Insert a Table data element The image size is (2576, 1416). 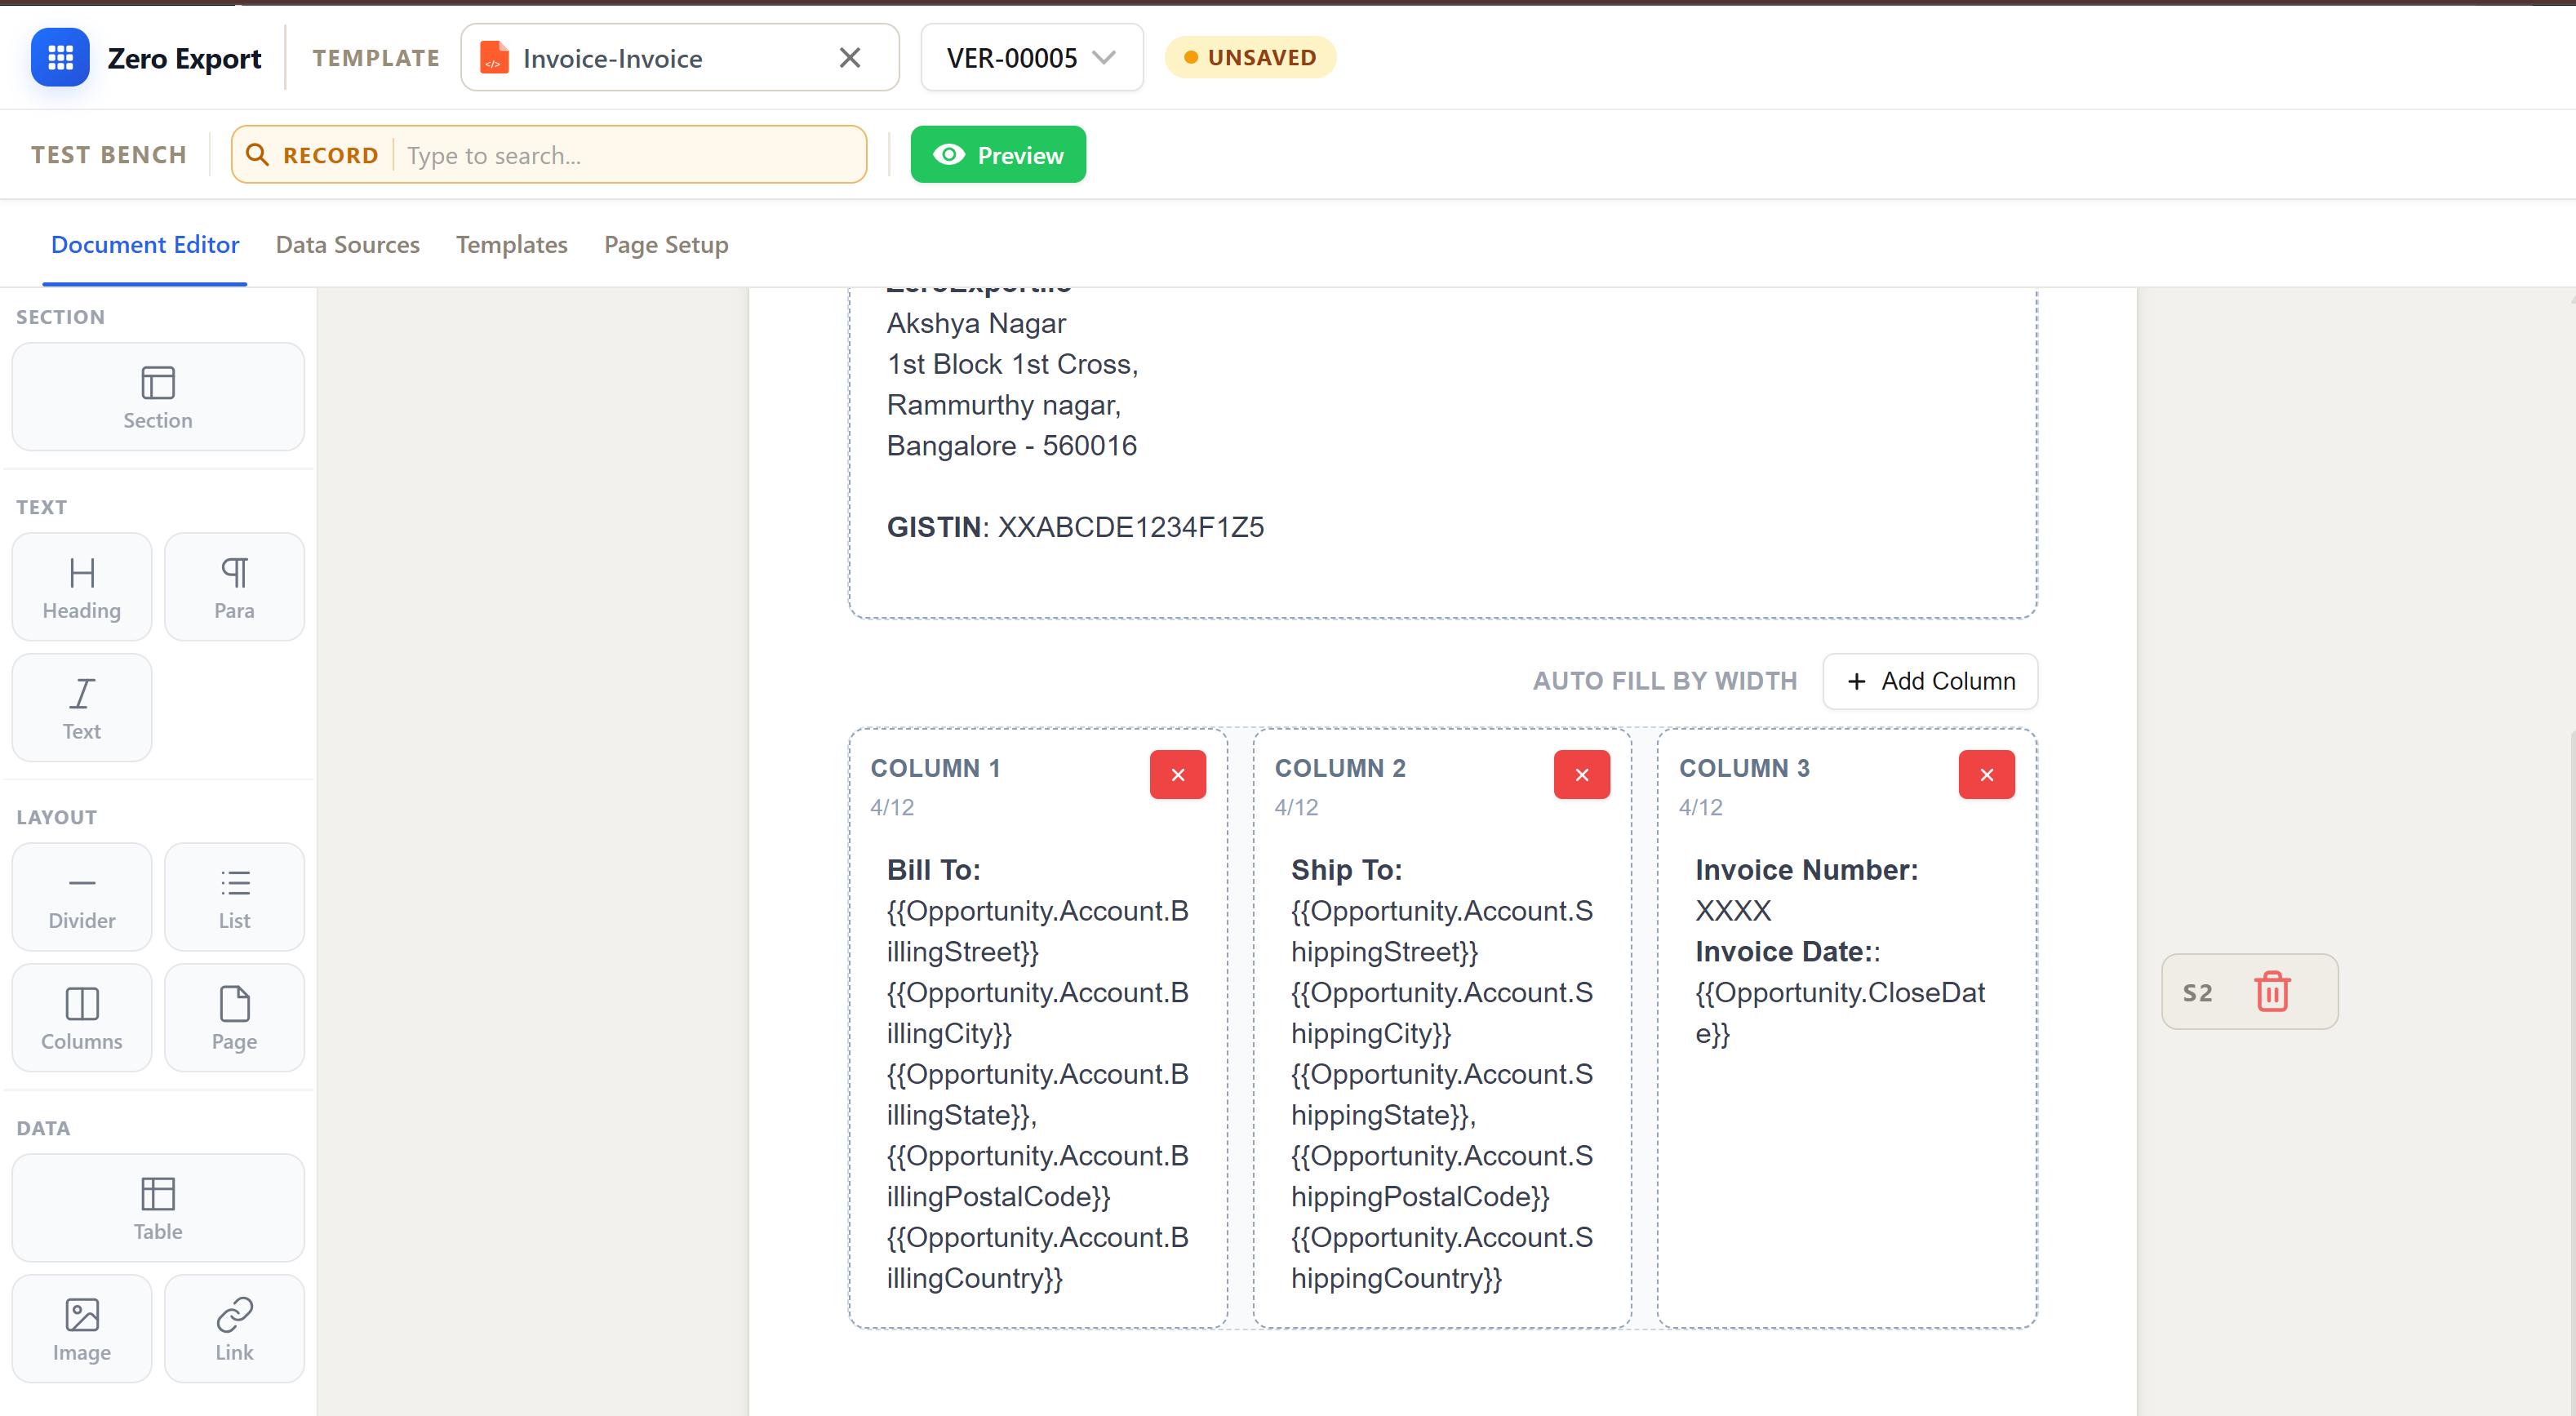click(x=158, y=1208)
